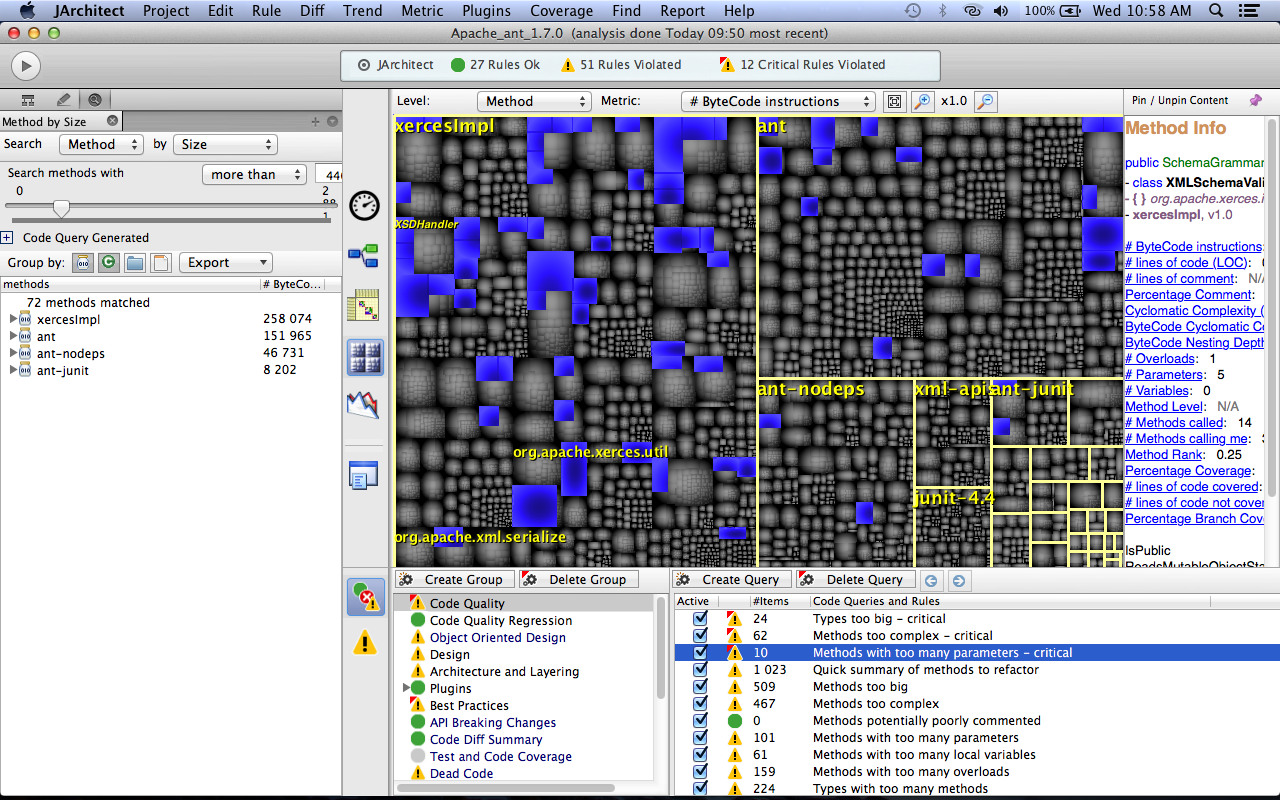The width and height of the screenshot is (1280, 800).
Task: Select the Dead Code rule group
Action: coord(461,773)
